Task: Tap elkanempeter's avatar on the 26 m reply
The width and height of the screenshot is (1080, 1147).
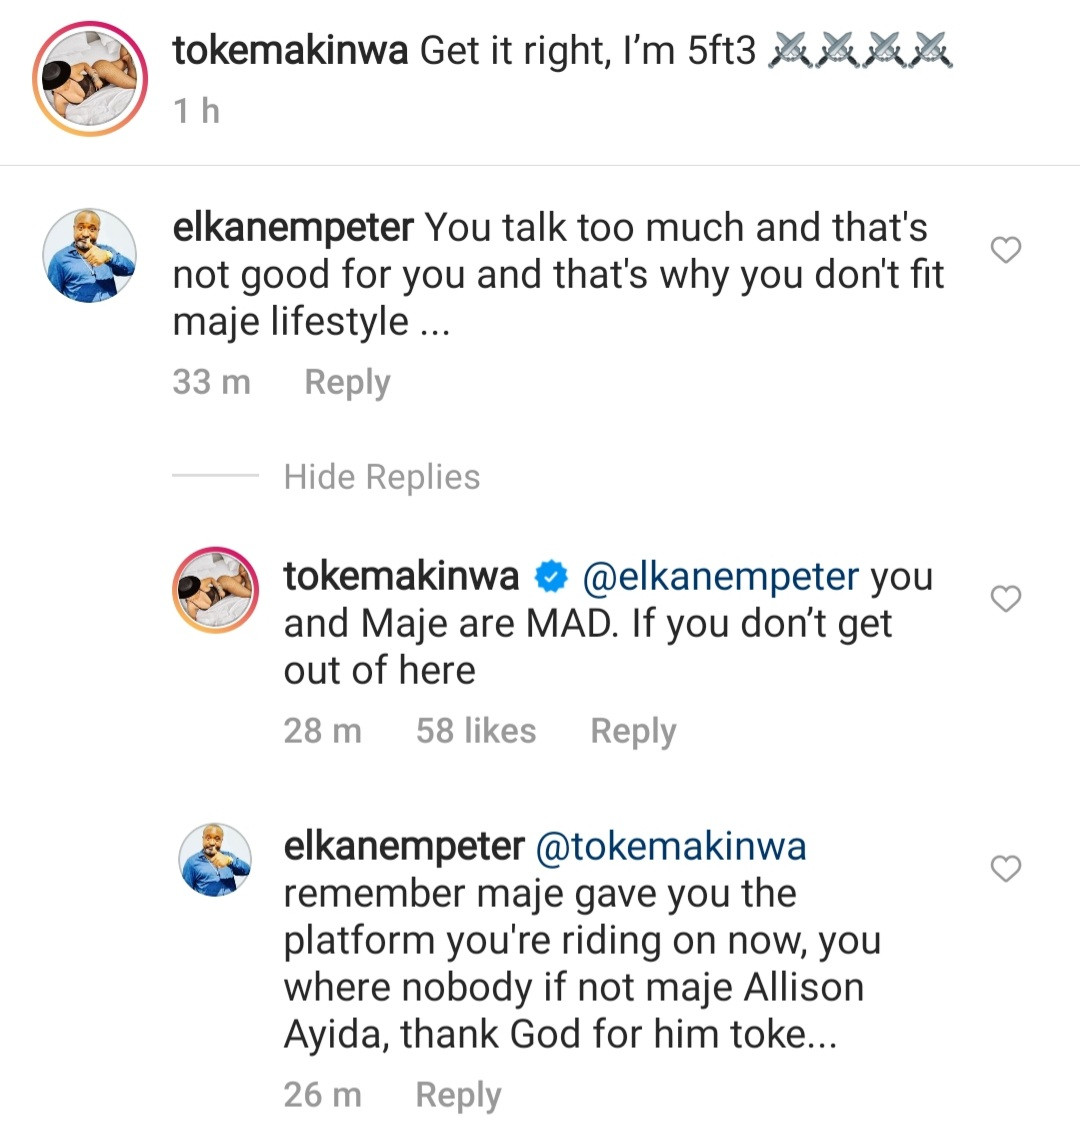Action: pyautogui.click(x=217, y=860)
